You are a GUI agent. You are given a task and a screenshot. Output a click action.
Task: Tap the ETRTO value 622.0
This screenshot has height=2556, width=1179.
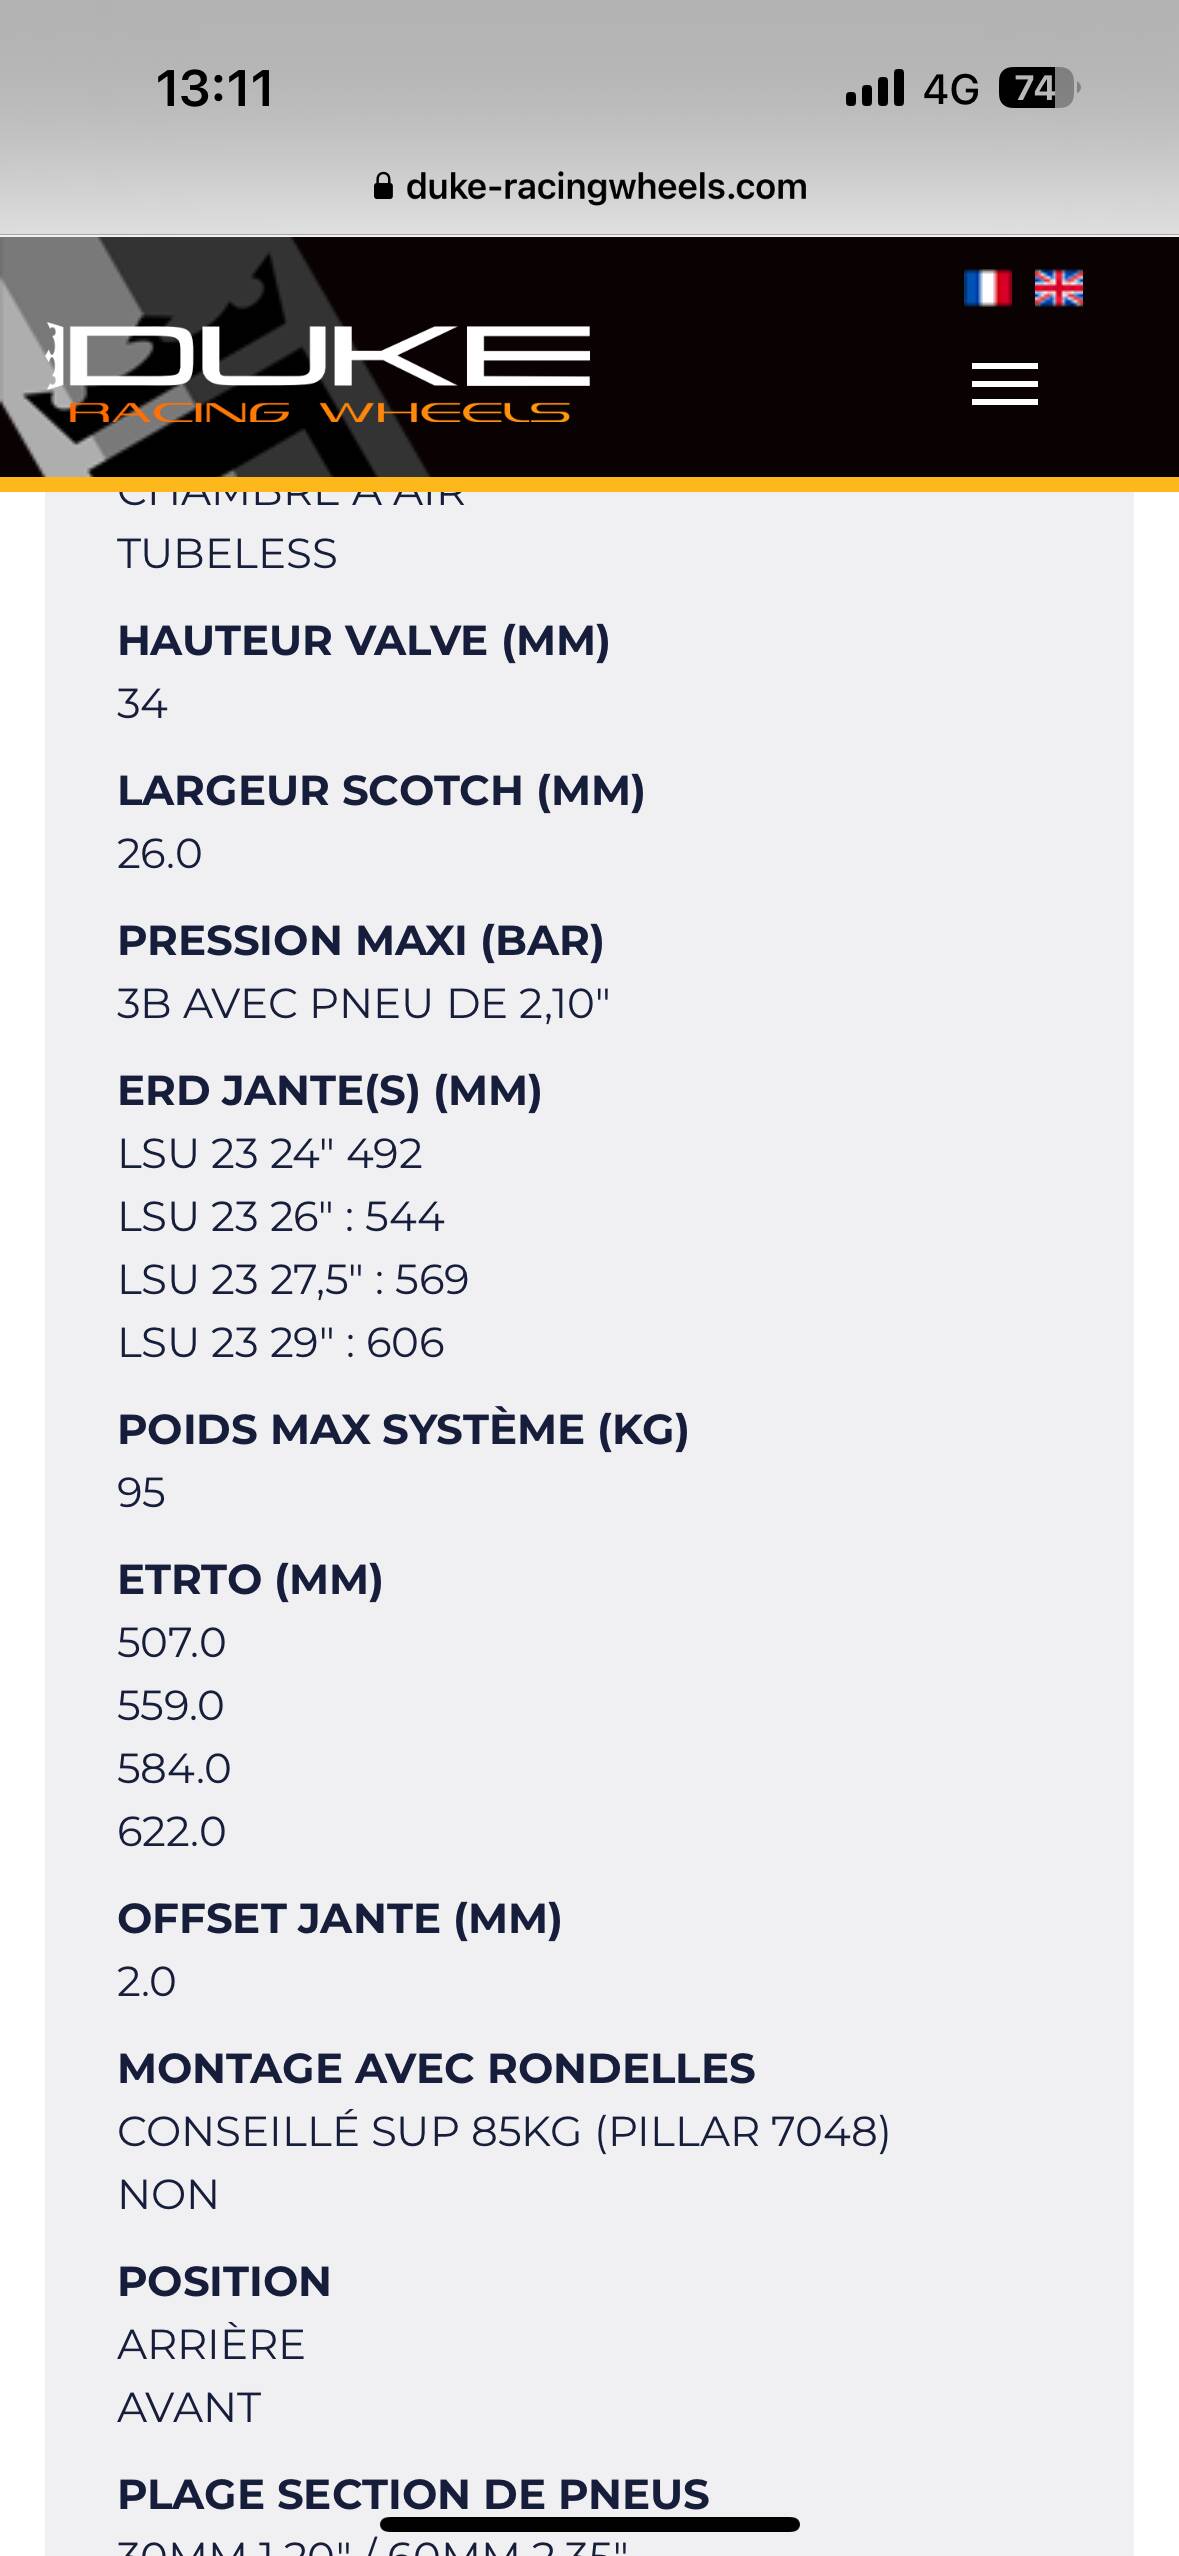click(172, 1832)
